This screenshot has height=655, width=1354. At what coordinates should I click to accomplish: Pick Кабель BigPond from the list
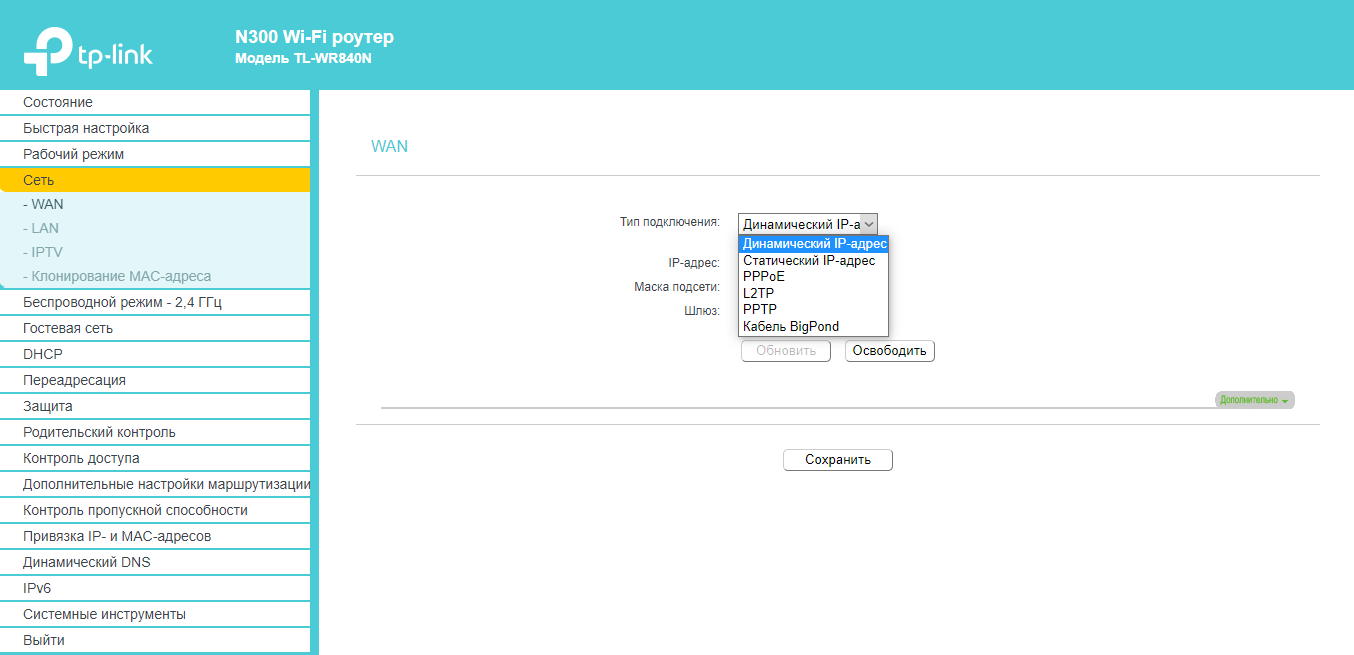pyautogui.click(x=791, y=327)
